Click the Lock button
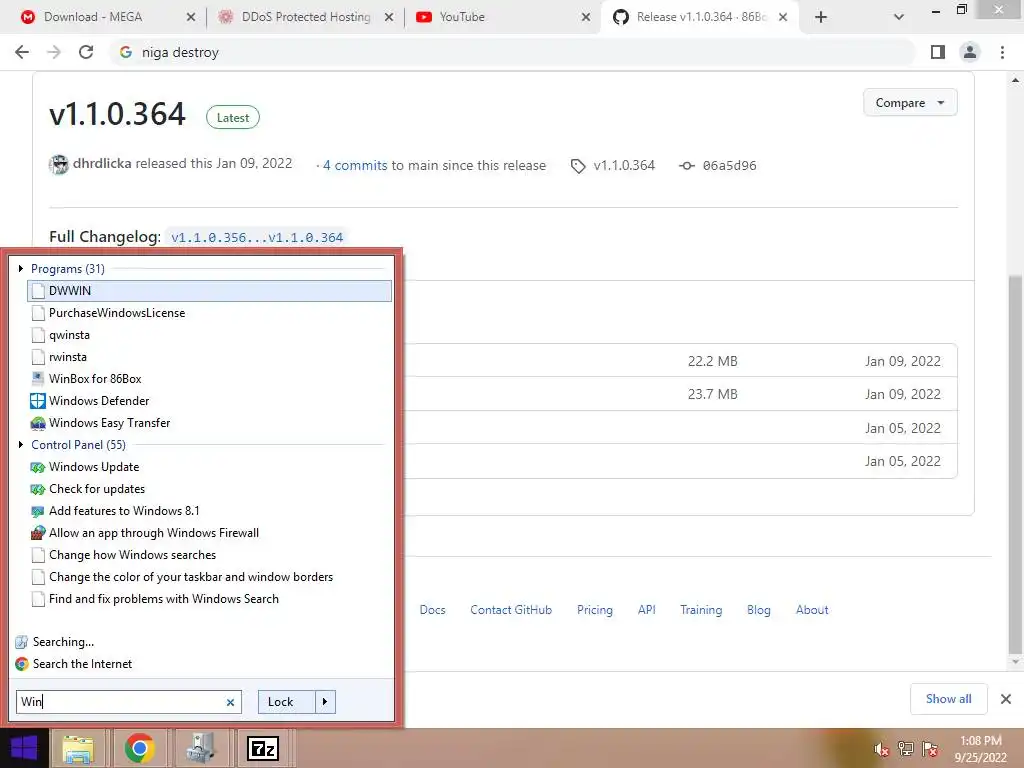1024x768 pixels. click(x=287, y=702)
